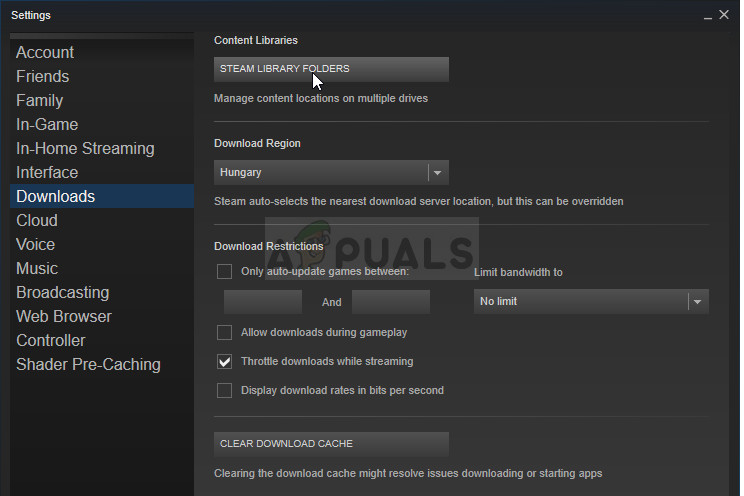Viewport: 744px width, 496px height.
Task: Click the auto-update start time field
Action: (x=263, y=302)
